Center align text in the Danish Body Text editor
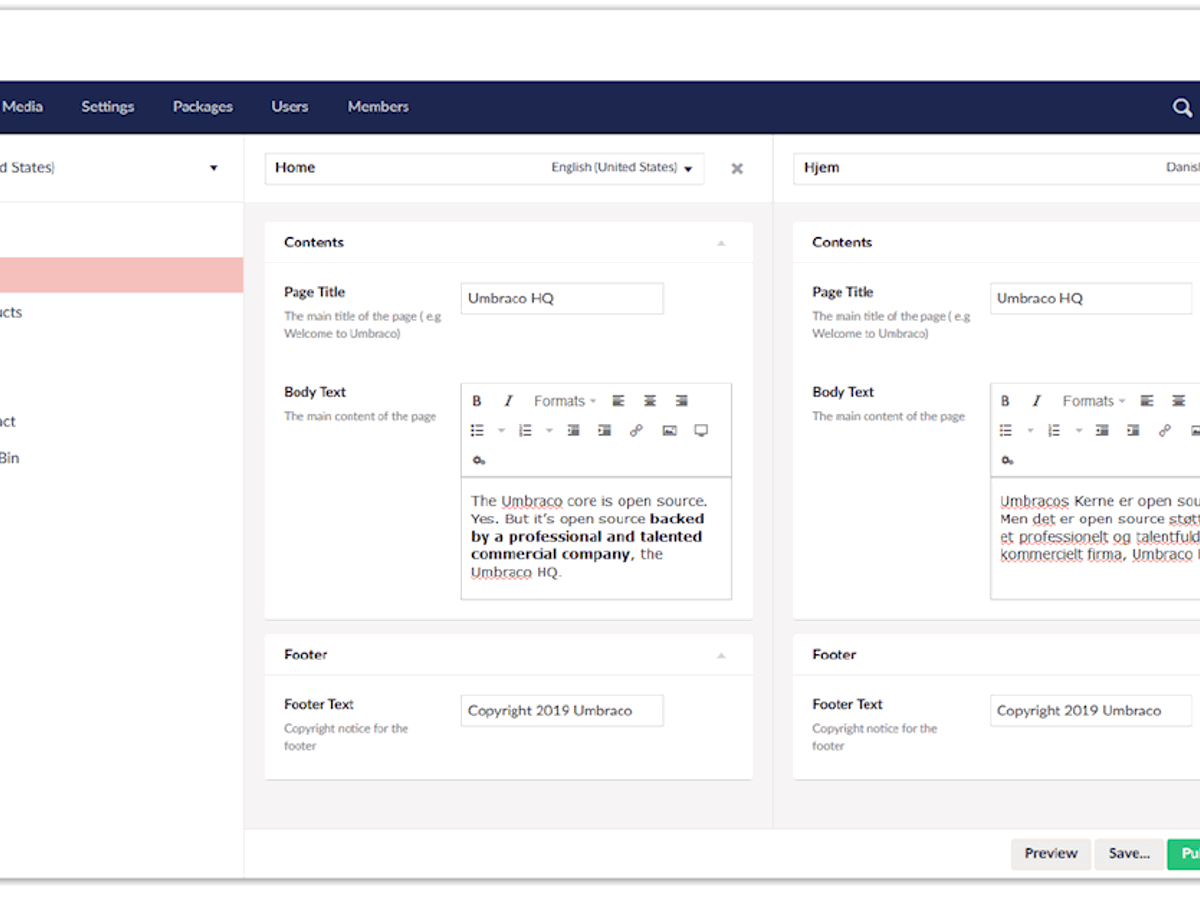 pos(1179,401)
